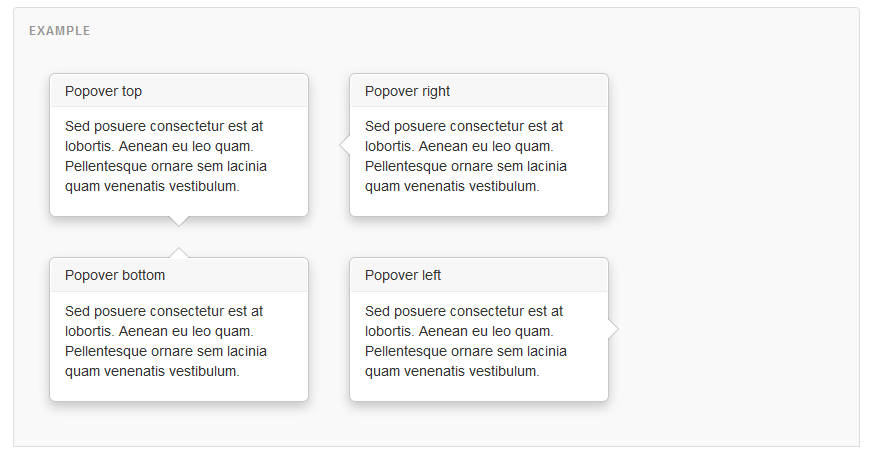Click the body text in Popover bottom
This screenshot has height=458, width=871.
point(166,341)
